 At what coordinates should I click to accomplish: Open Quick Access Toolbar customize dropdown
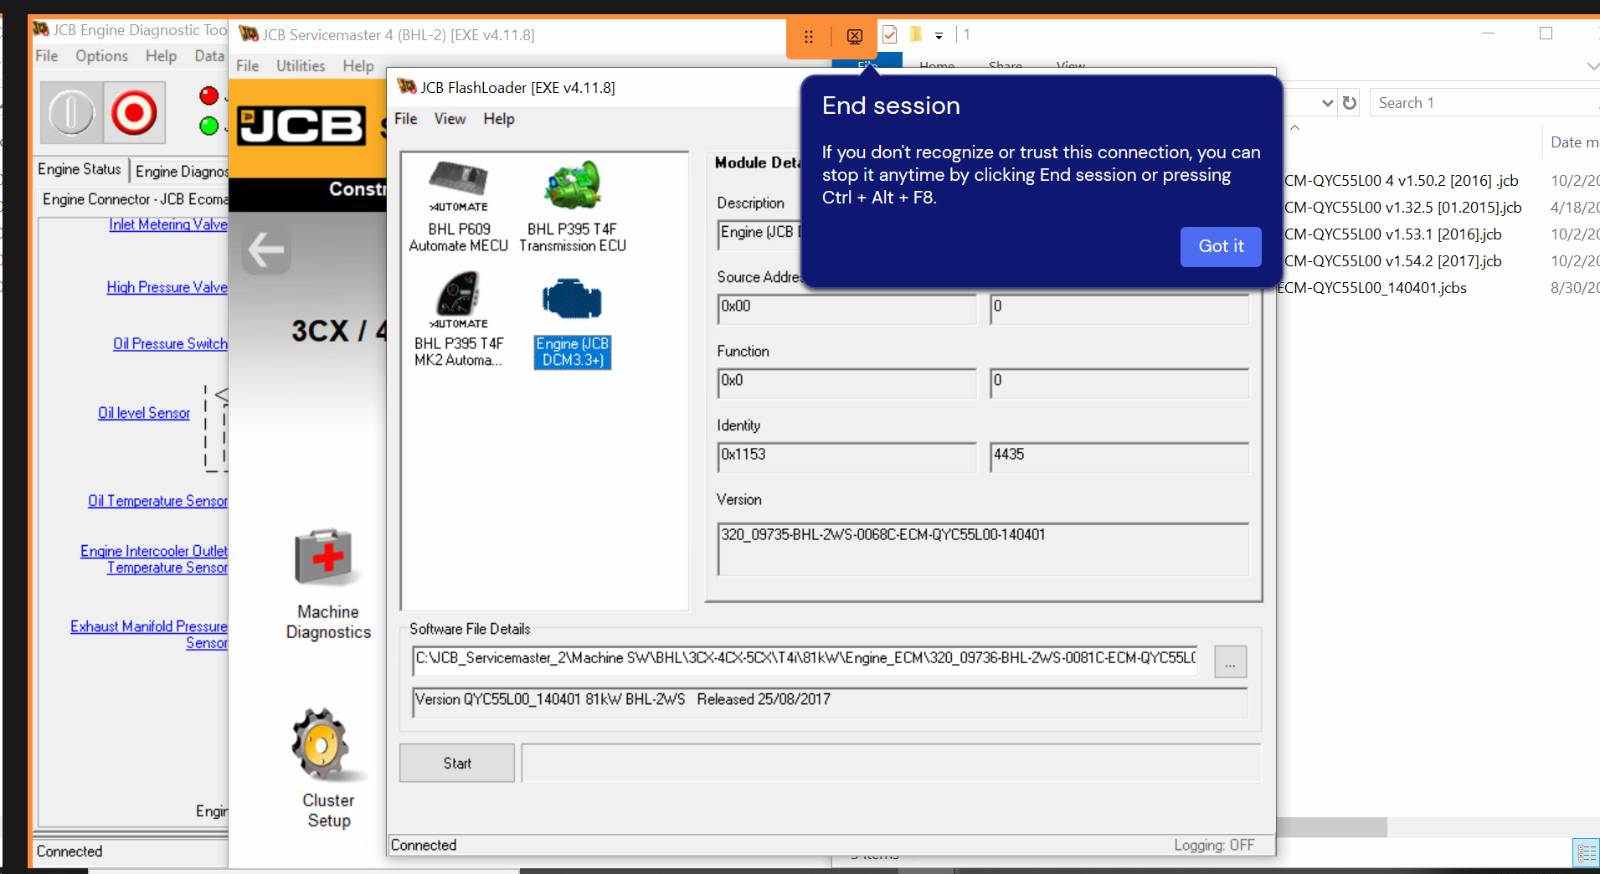tap(938, 35)
